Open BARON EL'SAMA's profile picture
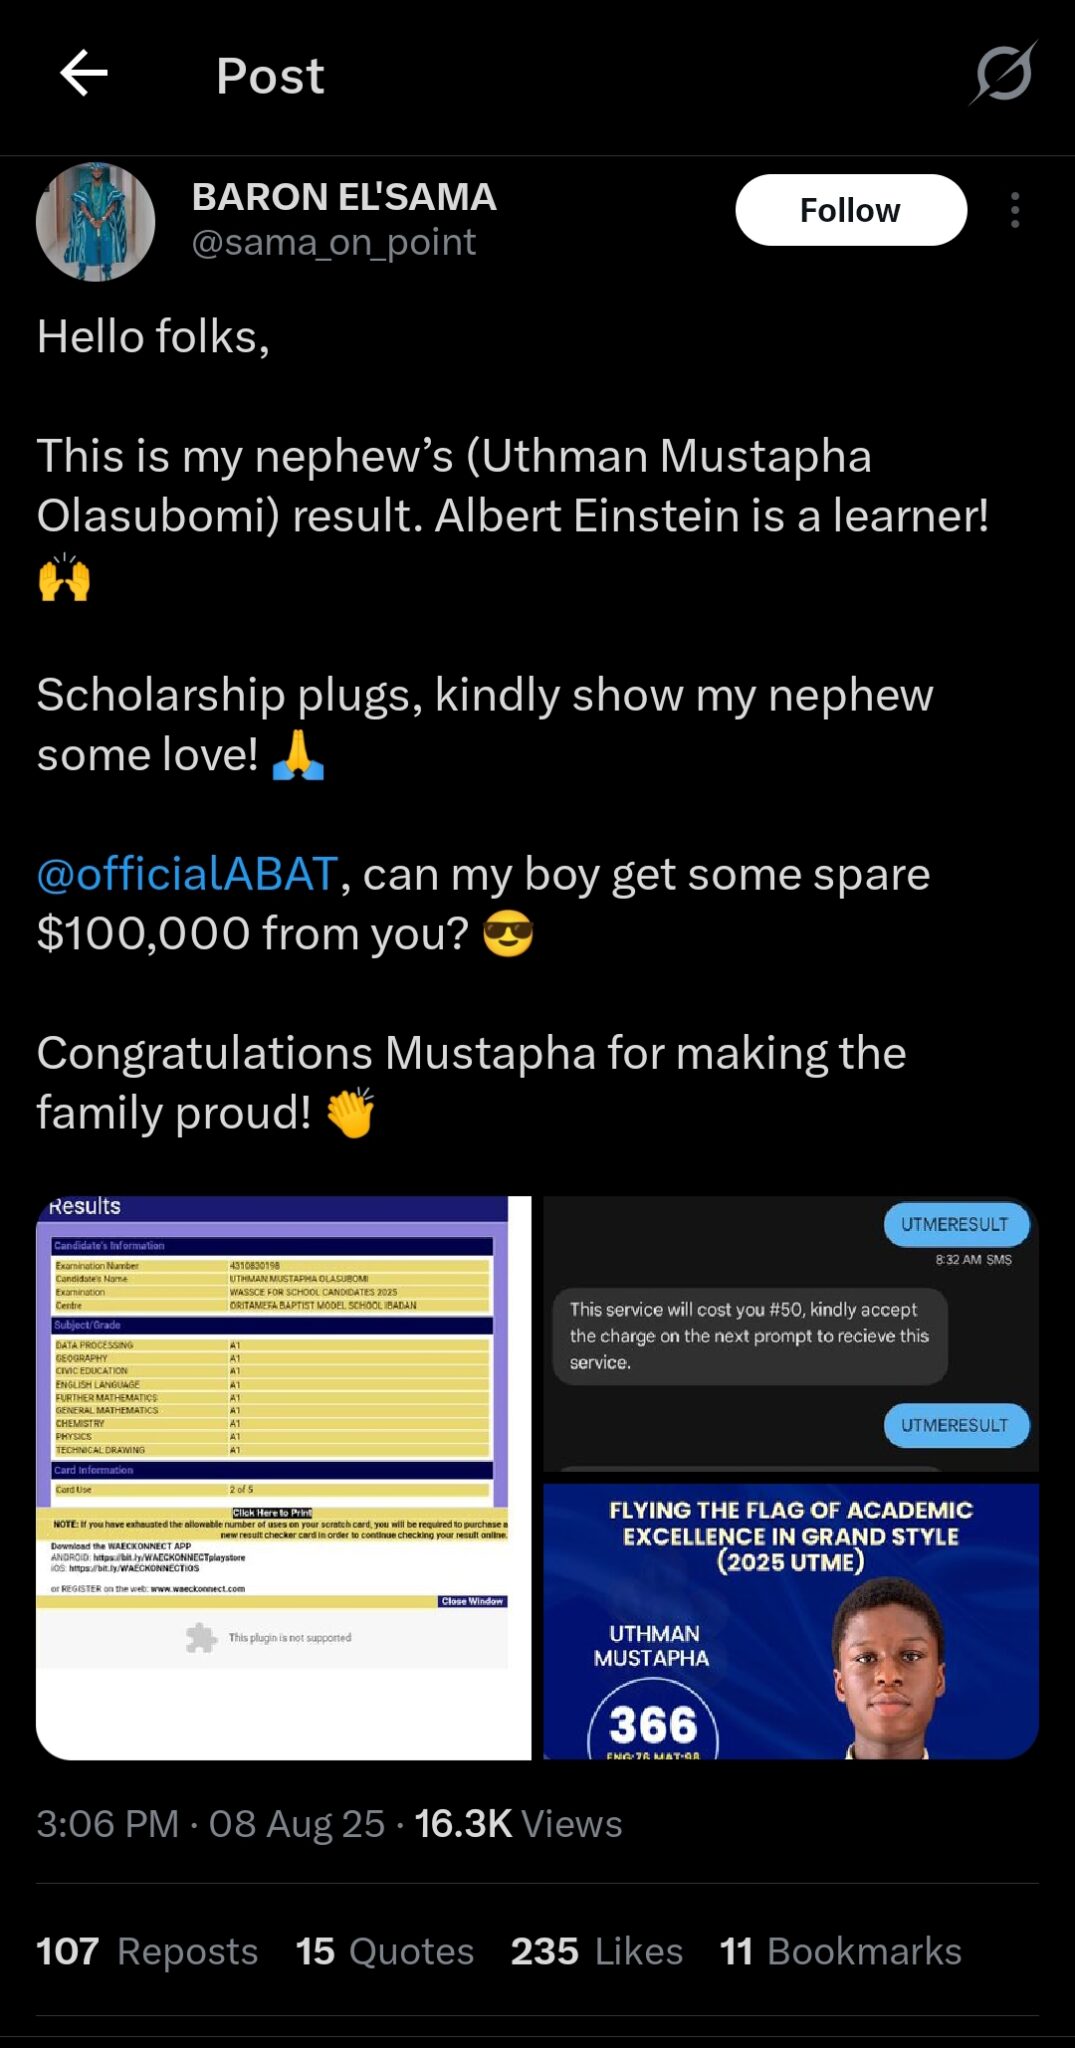The width and height of the screenshot is (1075, 2048). coord(96,222)
